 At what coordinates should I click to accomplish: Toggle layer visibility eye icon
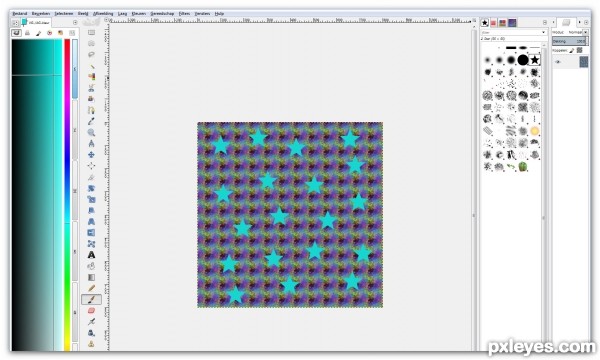coord(558,62)
